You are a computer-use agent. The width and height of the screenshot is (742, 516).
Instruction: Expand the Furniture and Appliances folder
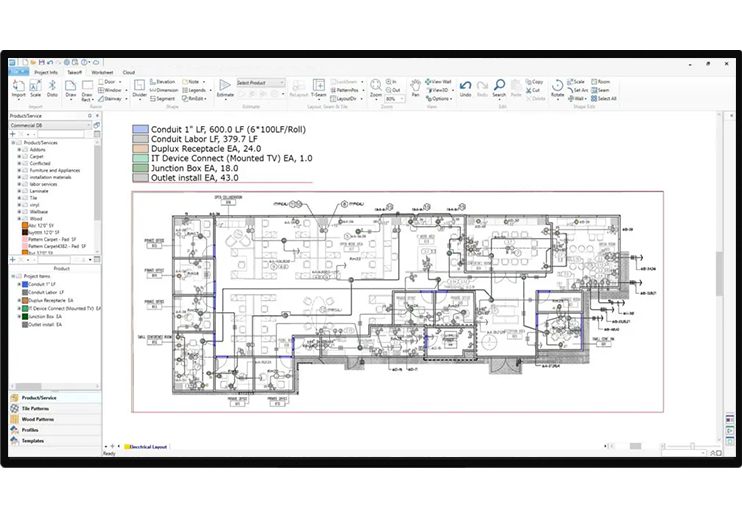point(20,170)
